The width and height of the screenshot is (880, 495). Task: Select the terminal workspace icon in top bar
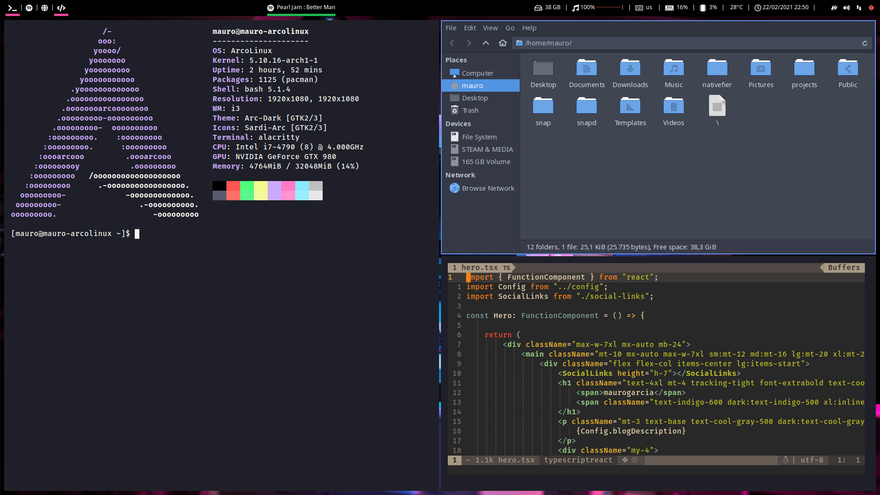[11, 7]
